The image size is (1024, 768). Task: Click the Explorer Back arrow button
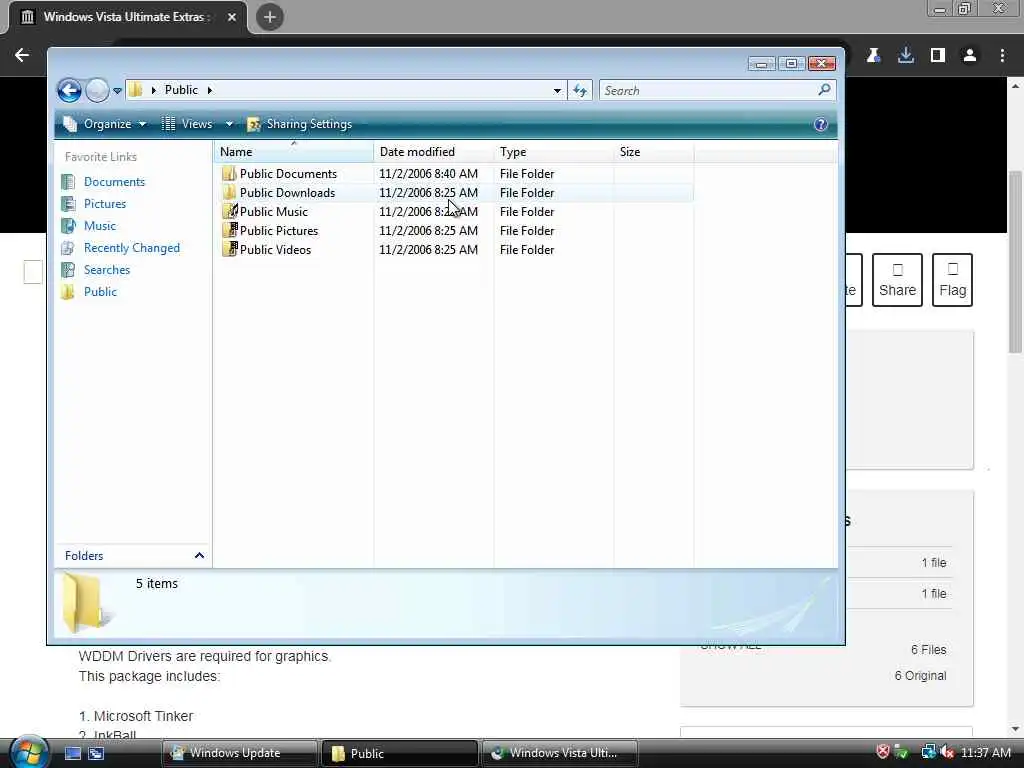69,90
